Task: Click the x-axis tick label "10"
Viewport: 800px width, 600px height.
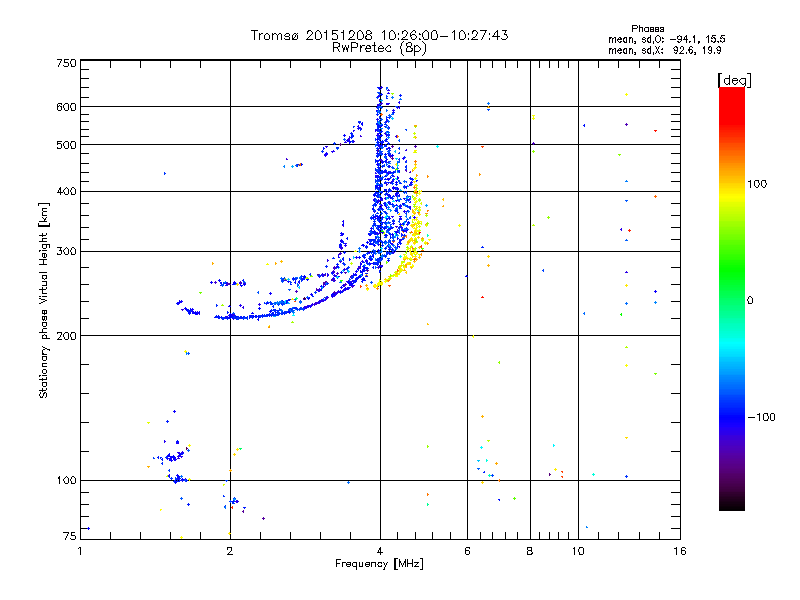Action: (x=578, y=551)
